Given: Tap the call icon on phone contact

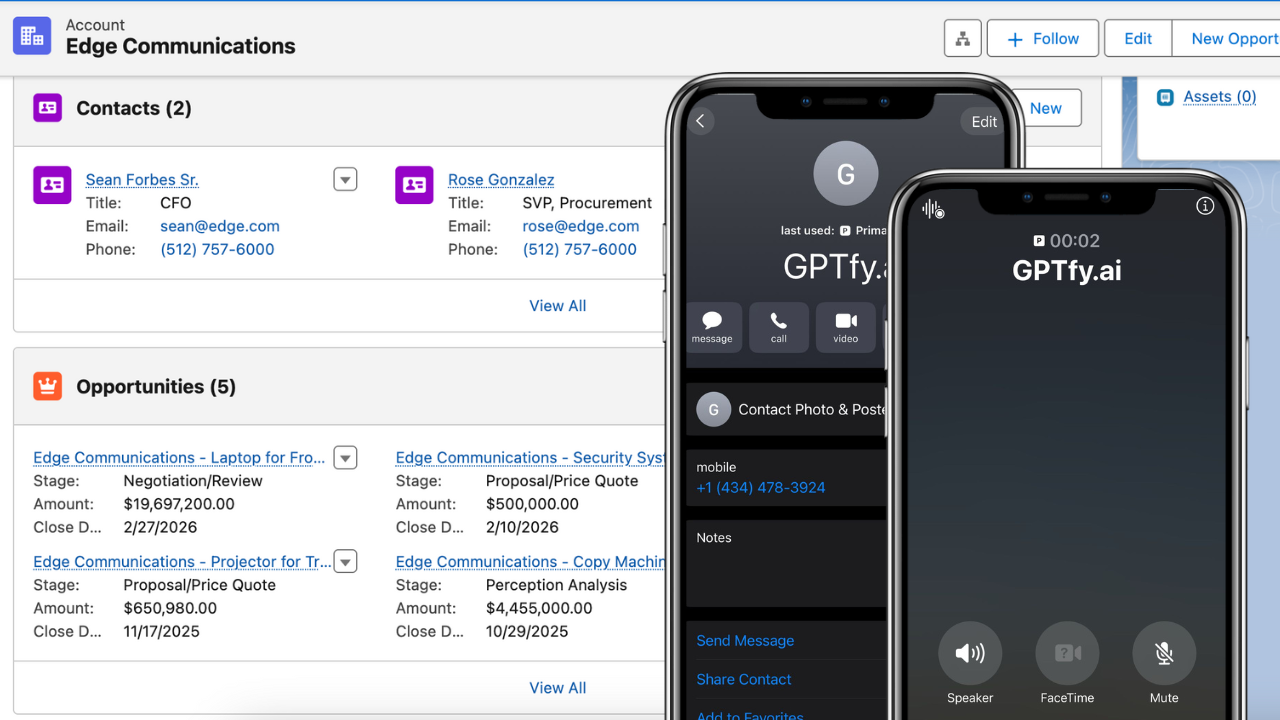Looking at the screenshot, I should [x=778, y=327].
